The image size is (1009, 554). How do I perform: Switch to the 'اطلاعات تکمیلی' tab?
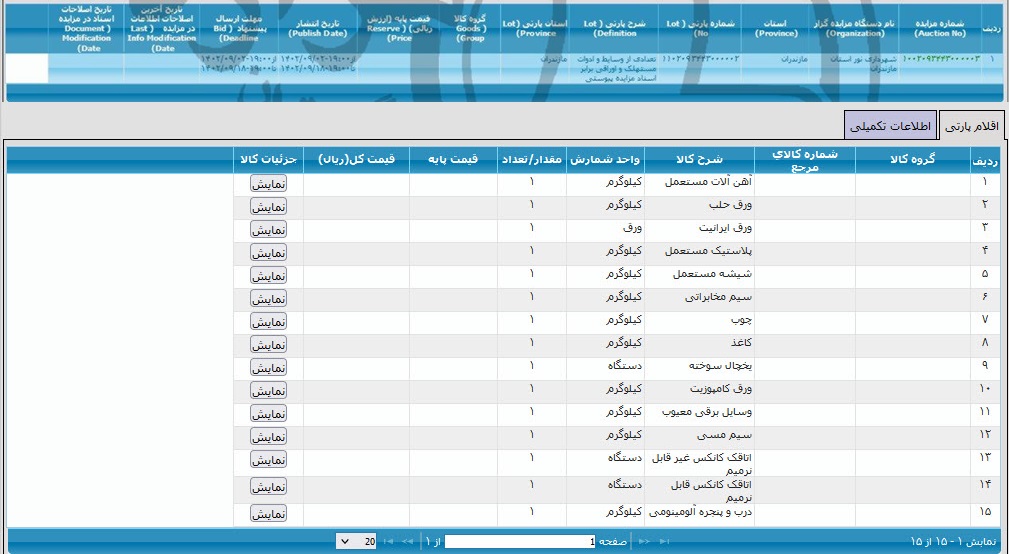pyautogui.click(x=890, y=126)
